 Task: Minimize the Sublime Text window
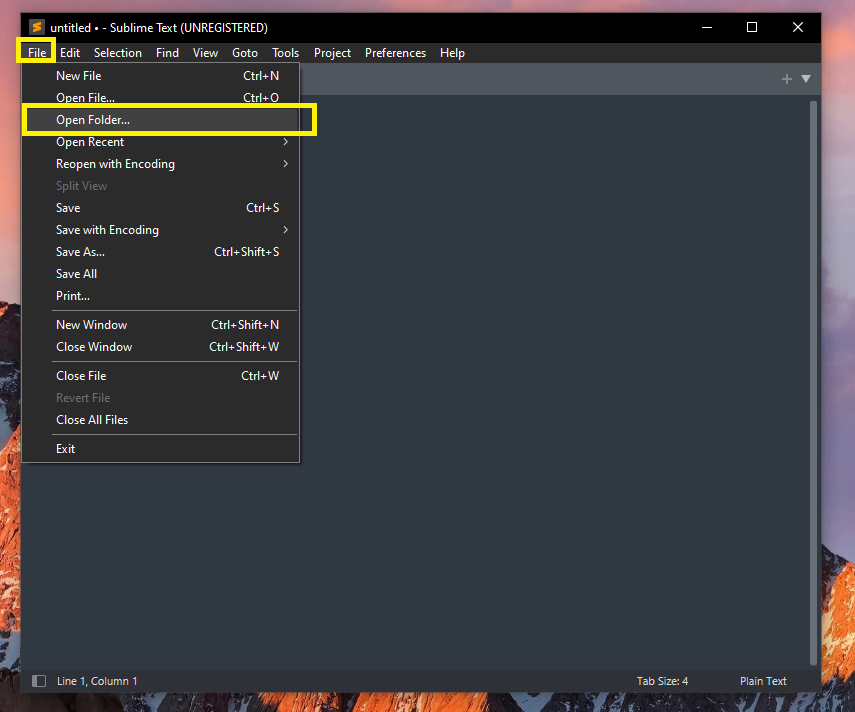[x=707, y=27]
